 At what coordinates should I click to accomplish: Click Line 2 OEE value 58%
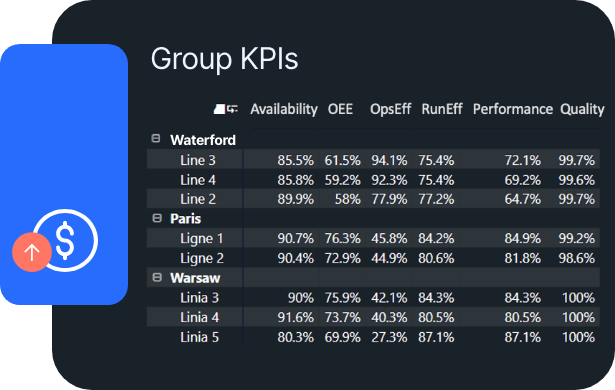click(x=347, y=199)
